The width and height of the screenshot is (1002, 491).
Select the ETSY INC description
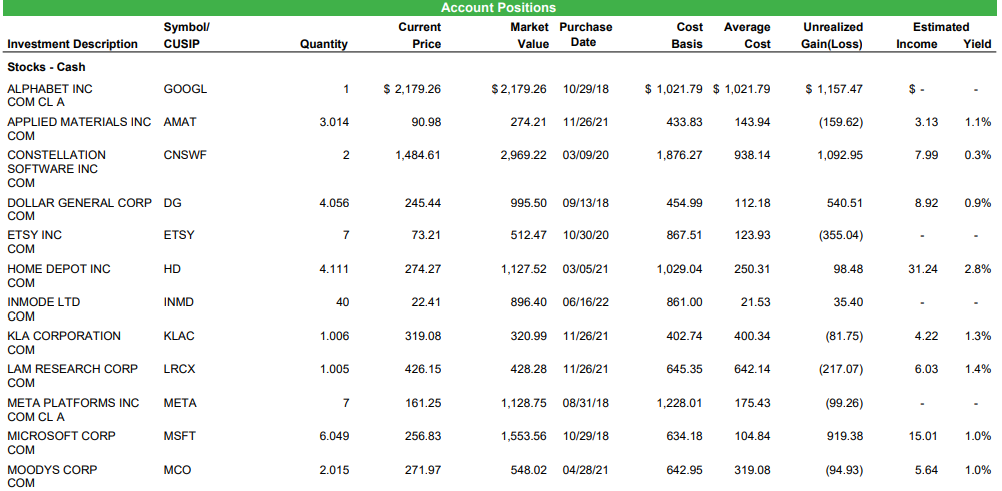pos(35,242)
